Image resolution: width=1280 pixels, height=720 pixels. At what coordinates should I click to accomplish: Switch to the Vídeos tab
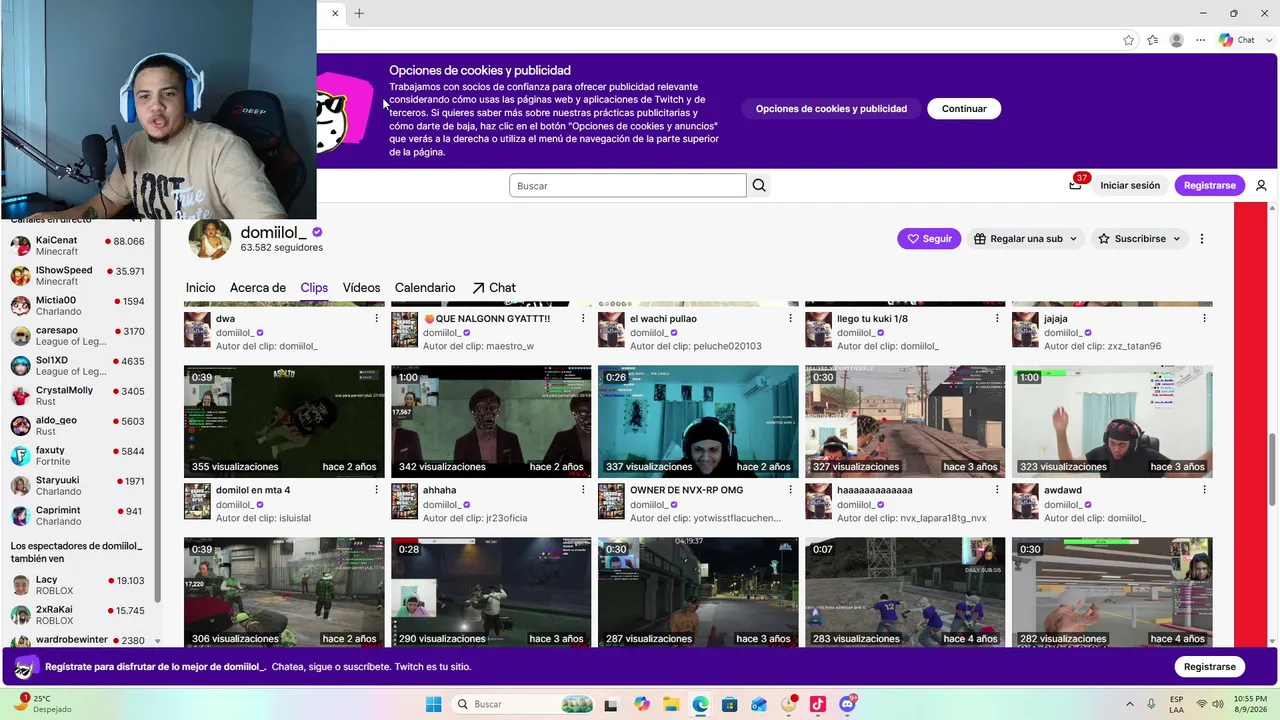[361, 288]
